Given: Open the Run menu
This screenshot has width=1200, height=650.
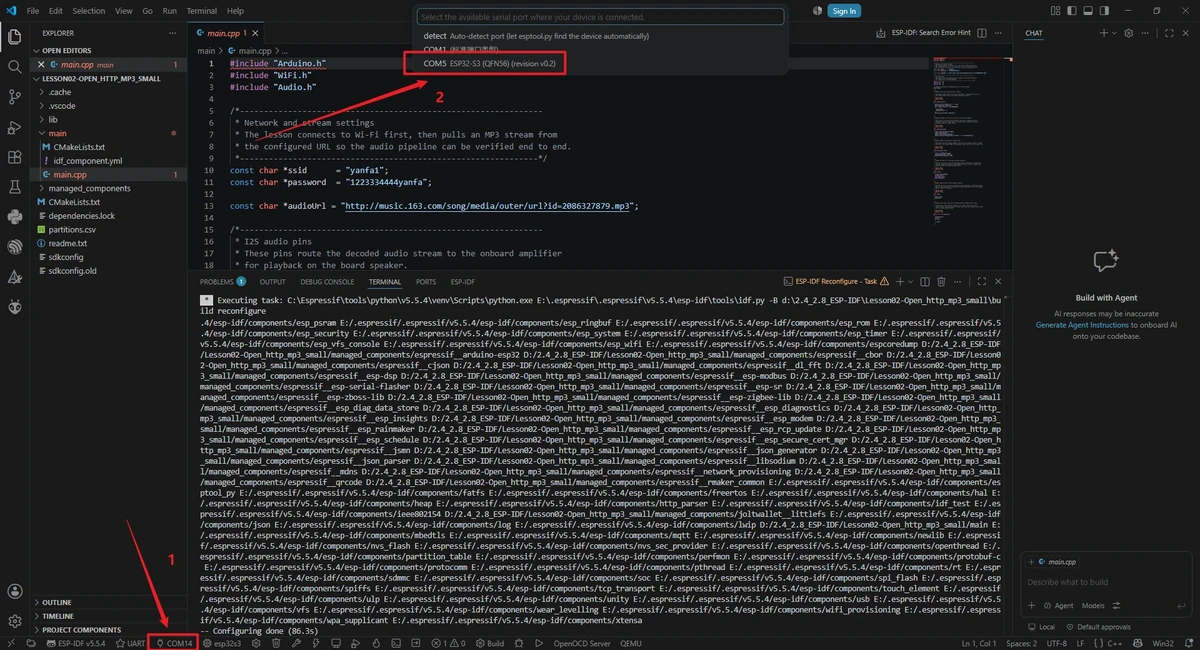Looking at the screenshot, I should [170, 11].
